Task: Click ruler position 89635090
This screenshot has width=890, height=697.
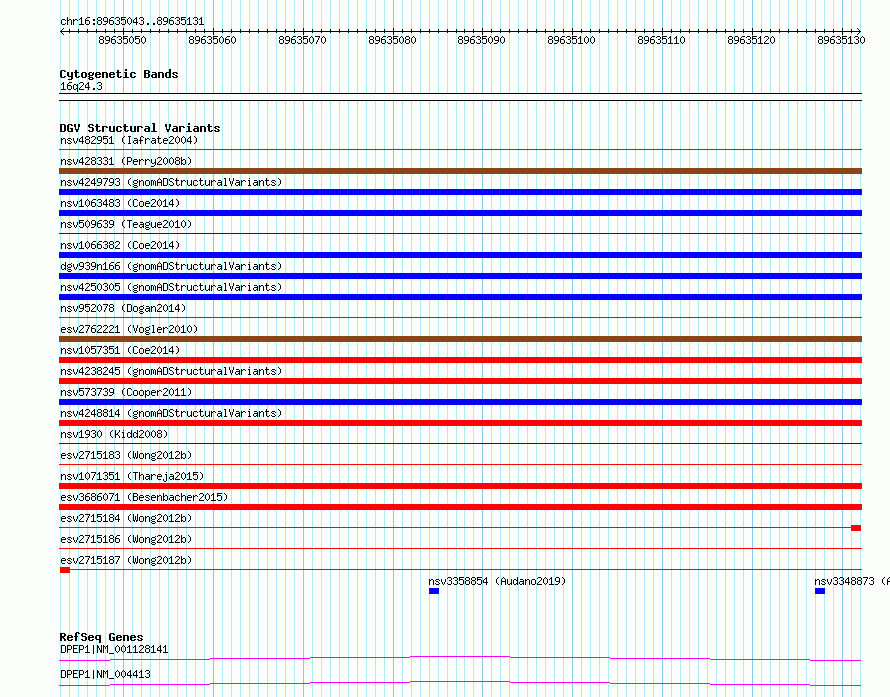Action: 481,40
